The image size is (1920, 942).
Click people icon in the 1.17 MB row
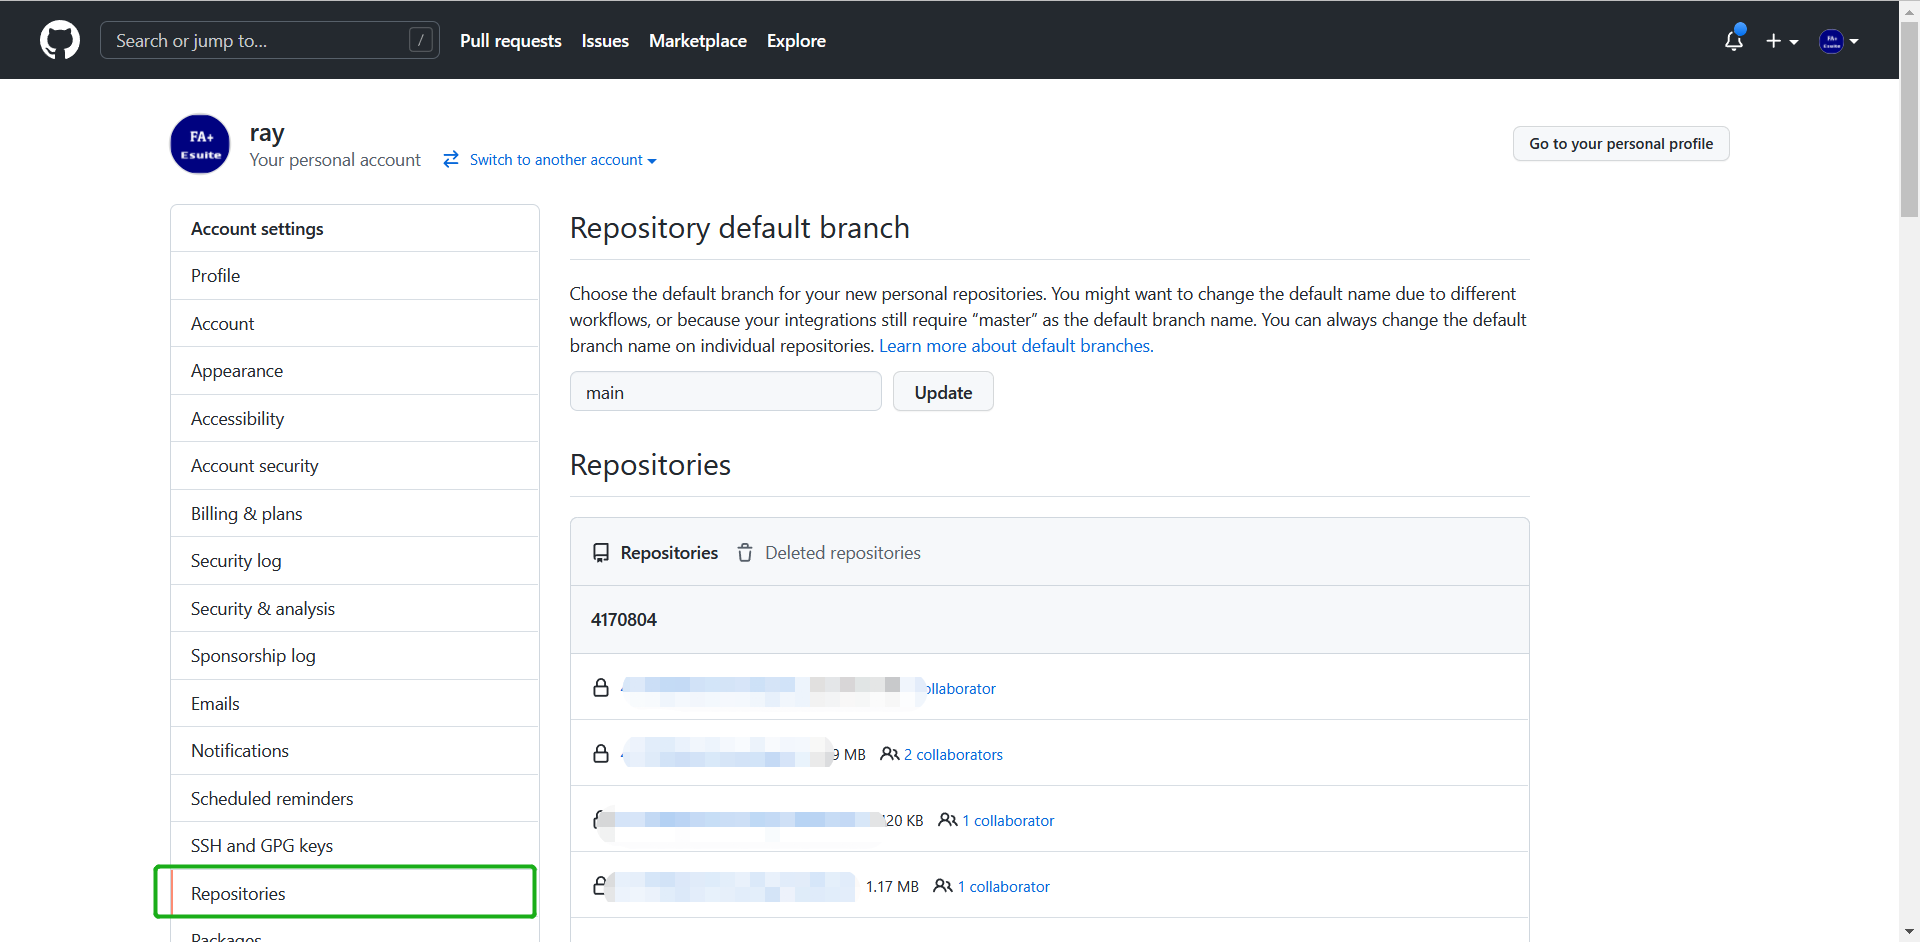pos(942,886)
